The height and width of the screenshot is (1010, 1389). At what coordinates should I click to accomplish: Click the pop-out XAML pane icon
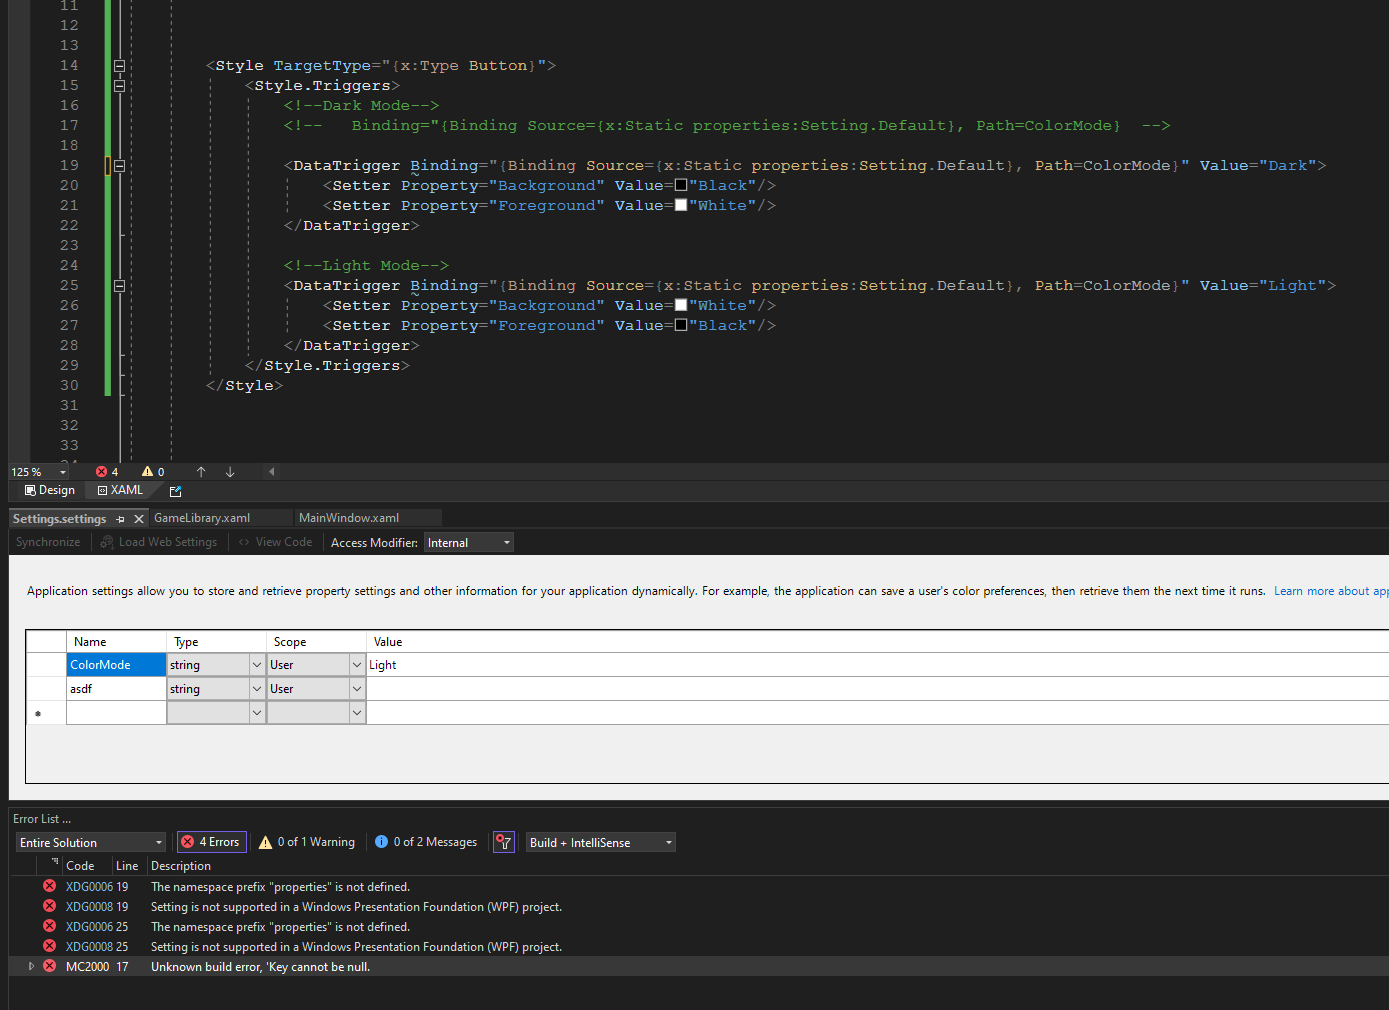(176, 491)
